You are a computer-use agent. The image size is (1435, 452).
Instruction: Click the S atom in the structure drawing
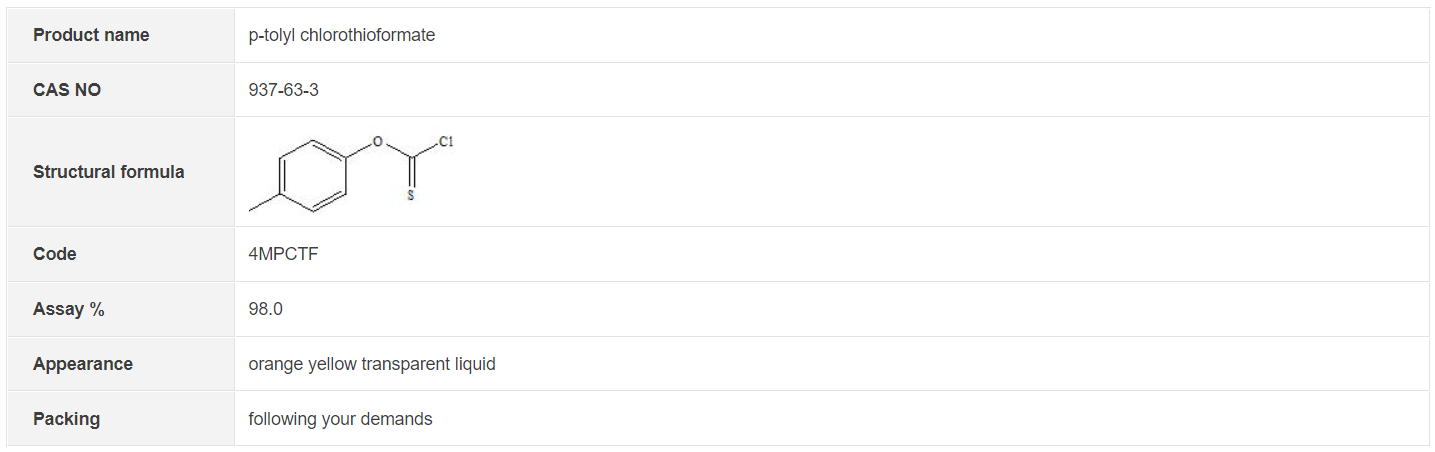pos(411,195)
